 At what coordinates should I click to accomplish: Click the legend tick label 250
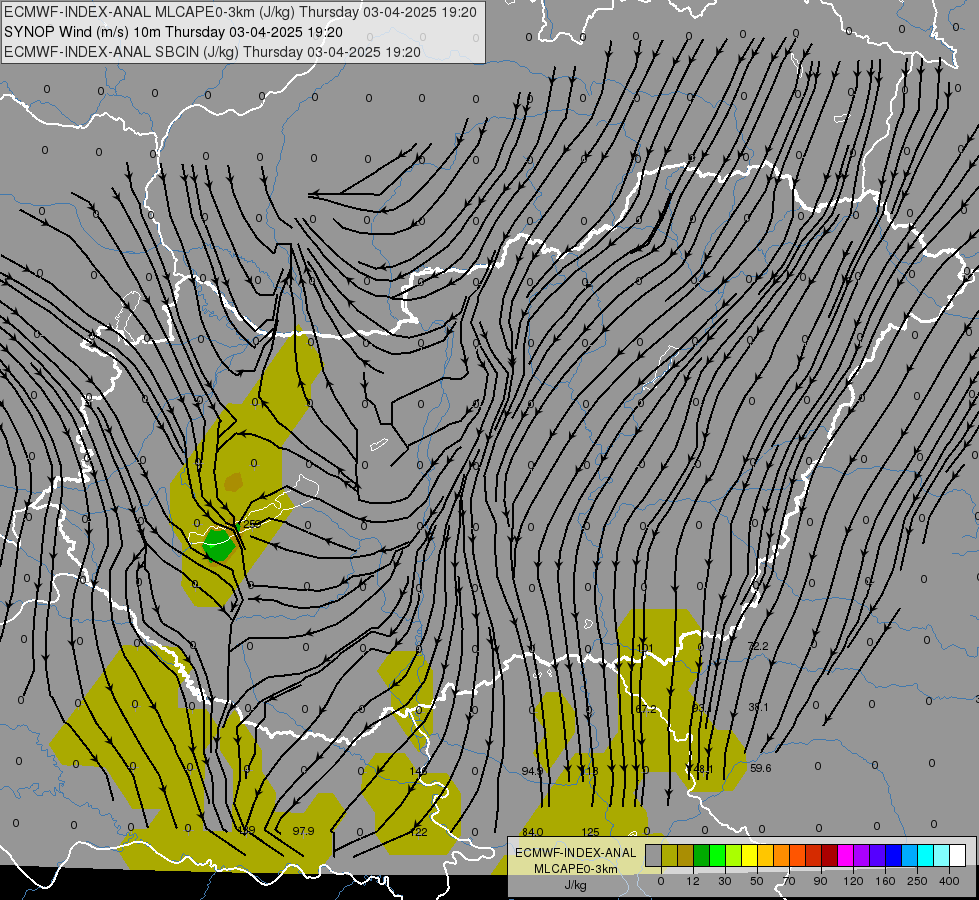point(917,881)
